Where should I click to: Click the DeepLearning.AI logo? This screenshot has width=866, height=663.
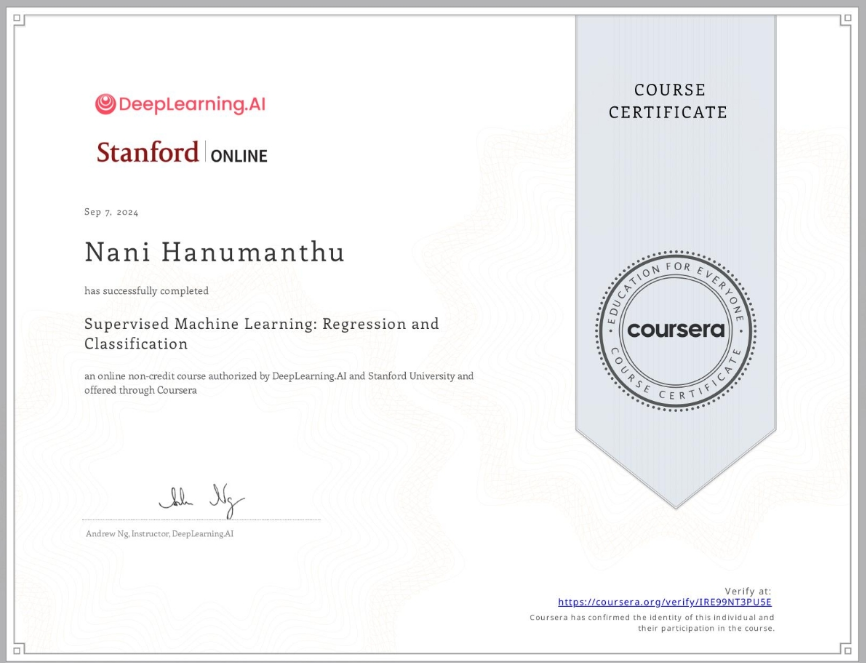point(180,102)
